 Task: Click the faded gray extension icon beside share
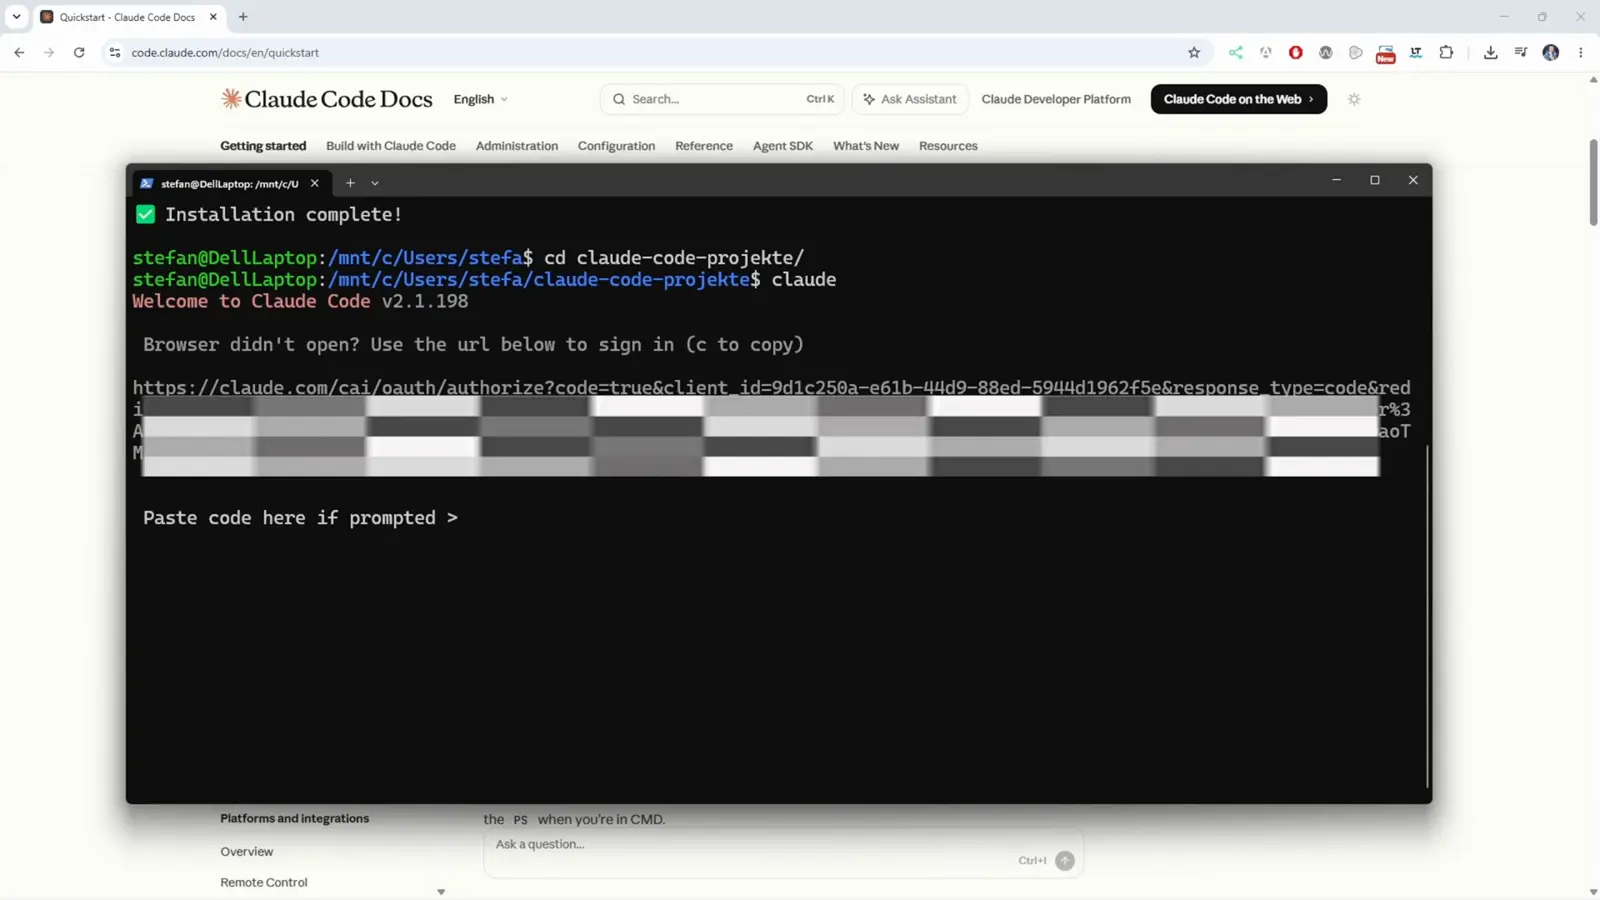1266,52
